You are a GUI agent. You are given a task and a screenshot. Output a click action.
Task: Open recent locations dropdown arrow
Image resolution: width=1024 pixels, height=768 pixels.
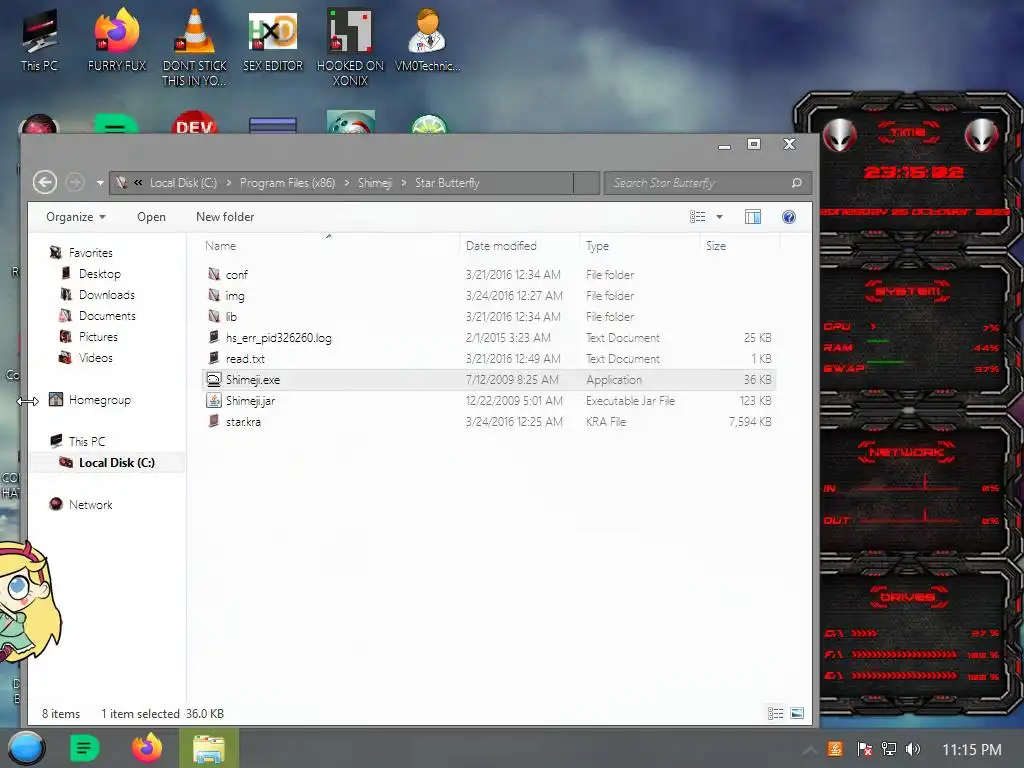pyautogui.click(x=100, y=183)
